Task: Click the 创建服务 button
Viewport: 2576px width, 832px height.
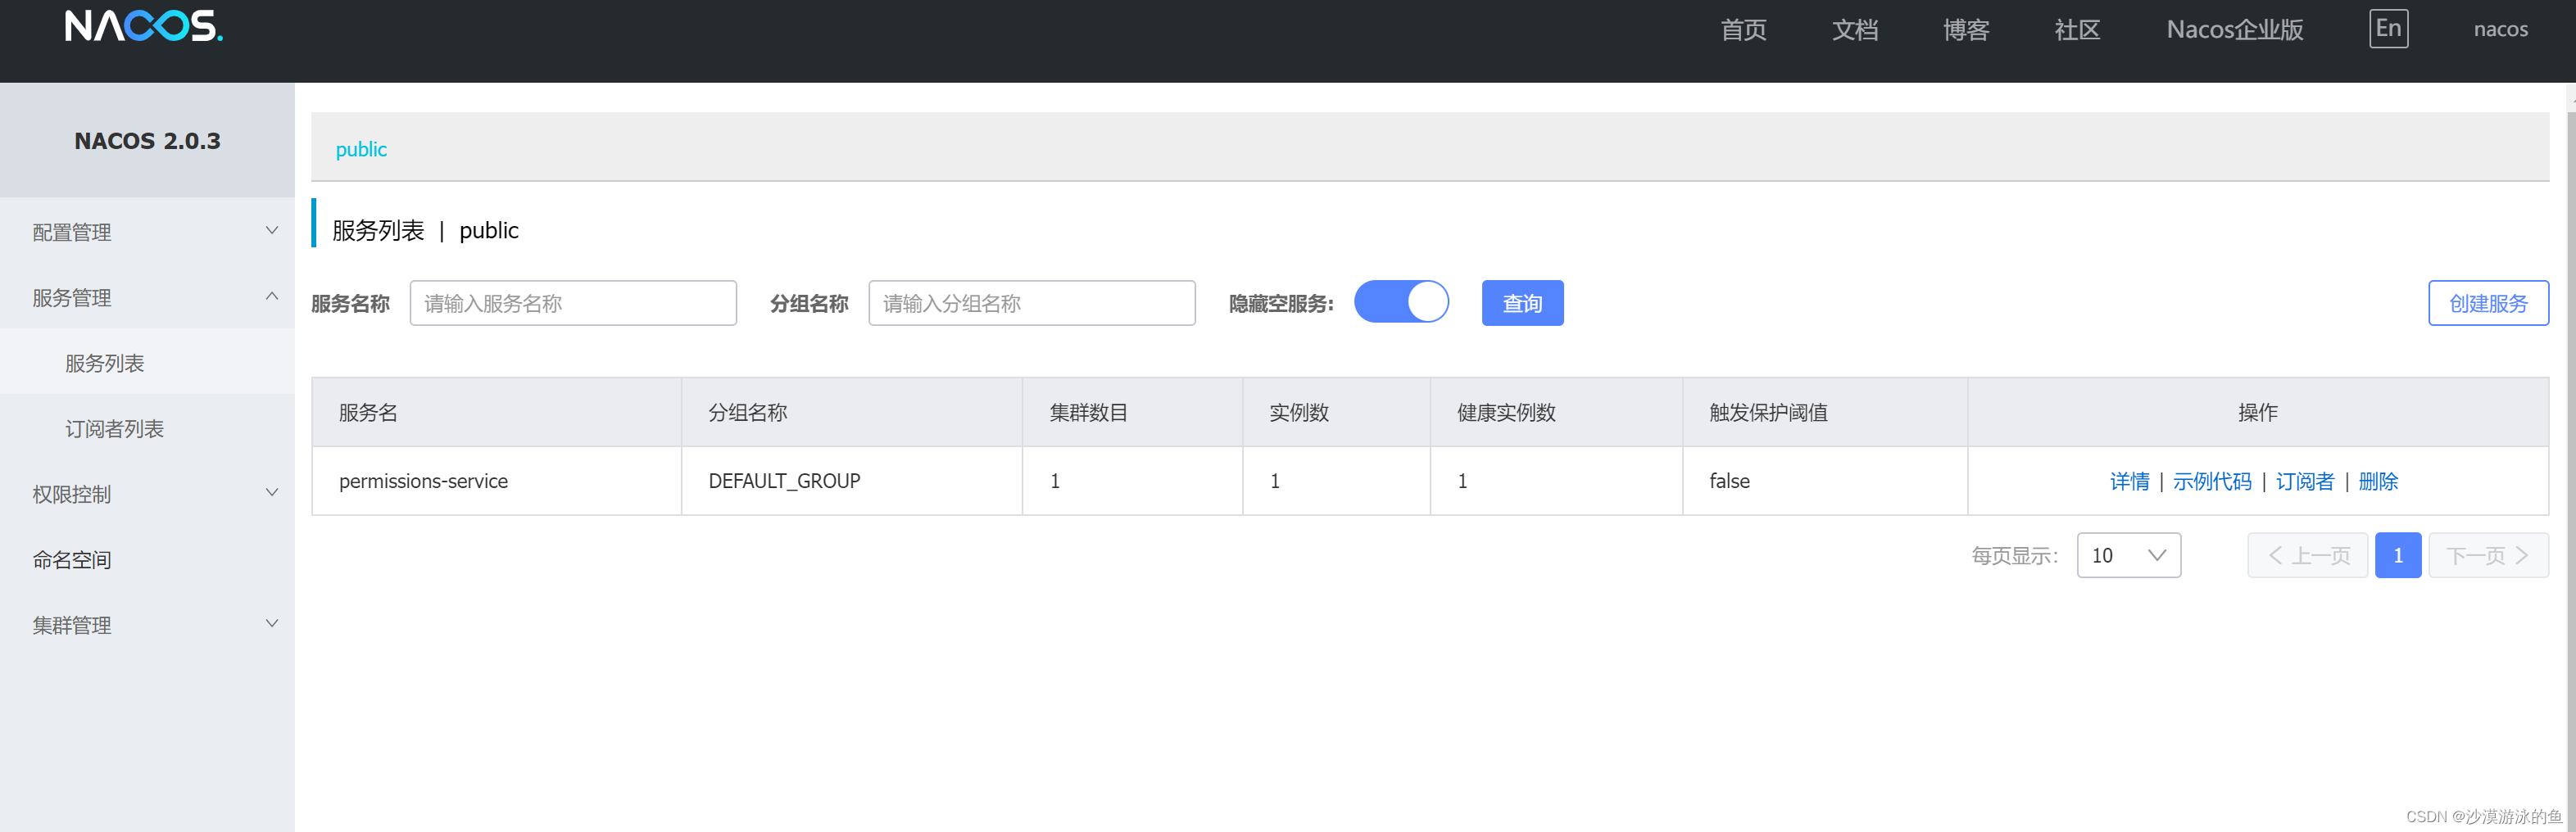Action: 2488,303
